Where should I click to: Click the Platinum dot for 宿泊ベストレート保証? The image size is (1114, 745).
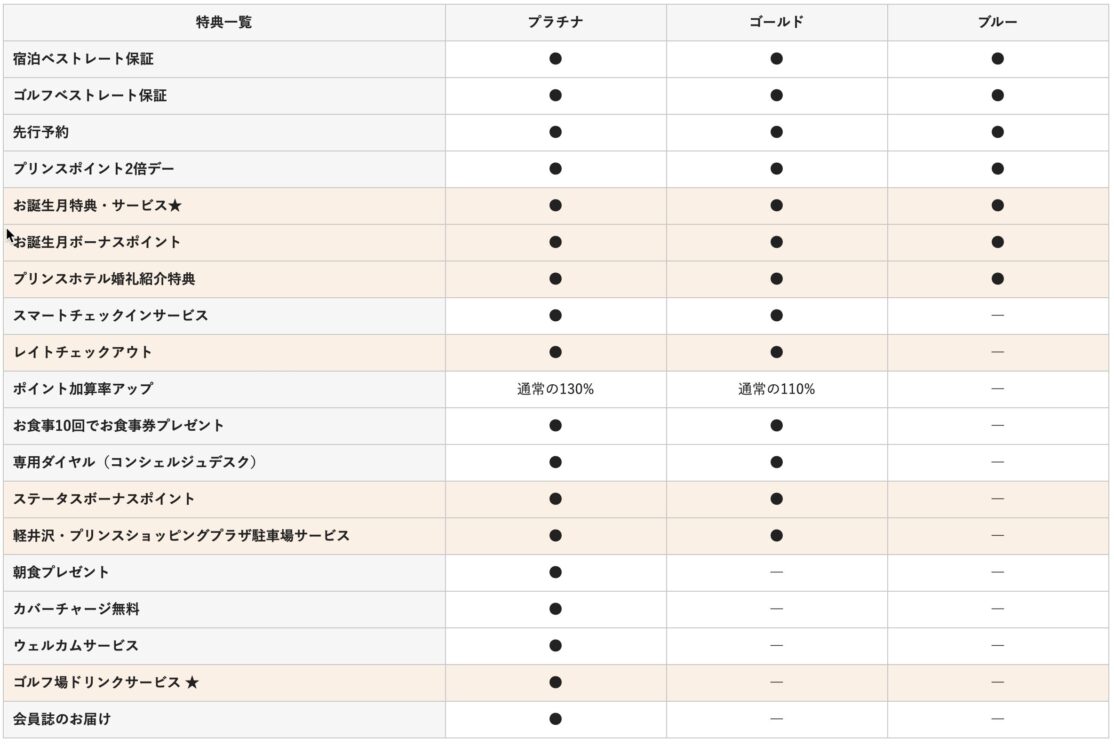(555, 59)
